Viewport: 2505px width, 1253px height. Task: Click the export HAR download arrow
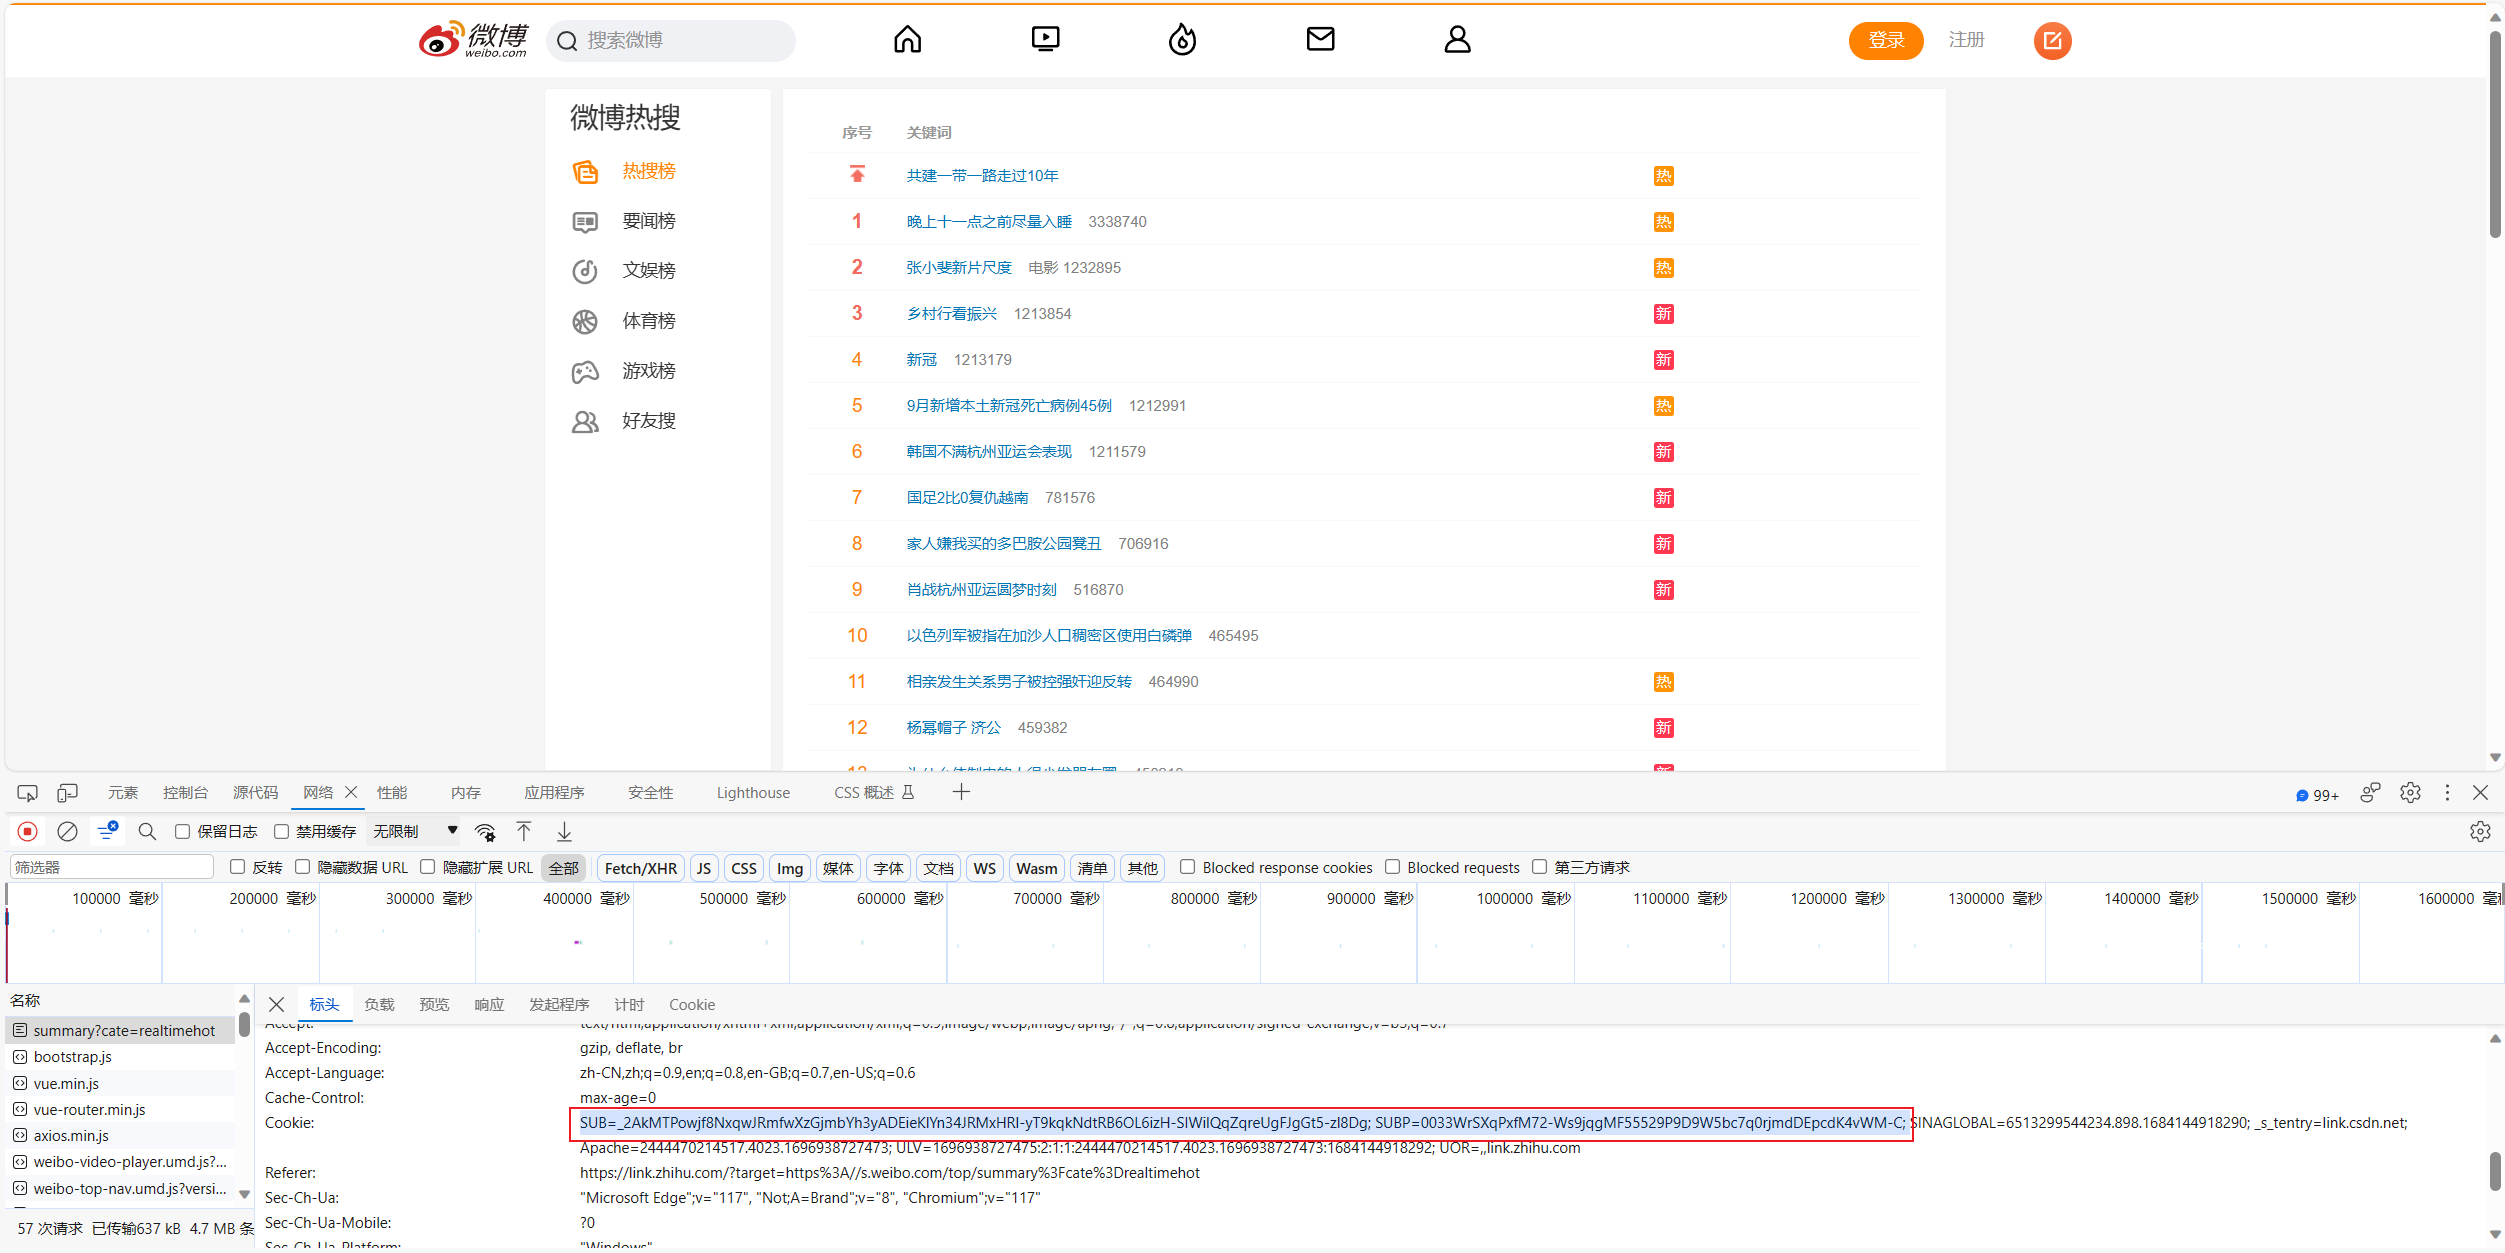(x=564, y=831)
